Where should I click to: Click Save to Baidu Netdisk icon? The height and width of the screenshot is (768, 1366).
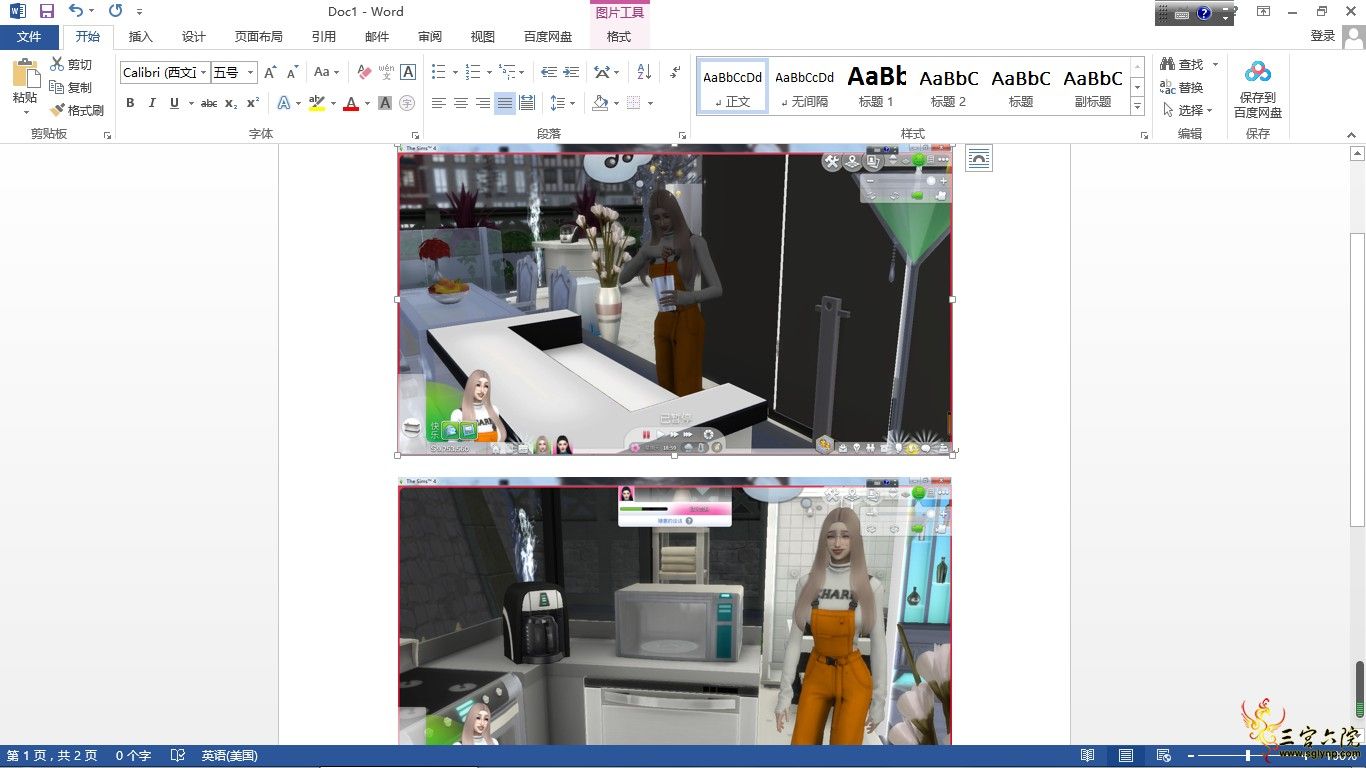coord(1258,90)
